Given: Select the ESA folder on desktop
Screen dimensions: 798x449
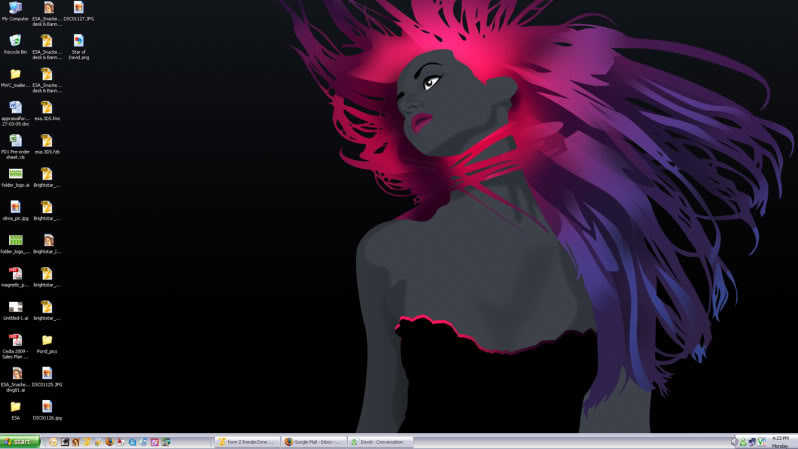Looking at the screenshot, I should coord(15,410).
